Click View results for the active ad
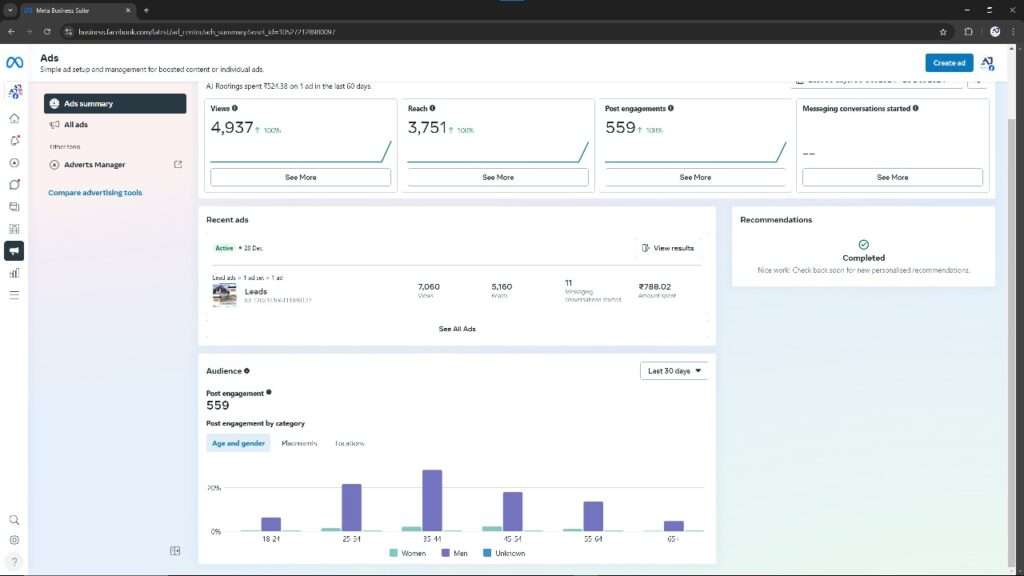 [x=667, y=248]
